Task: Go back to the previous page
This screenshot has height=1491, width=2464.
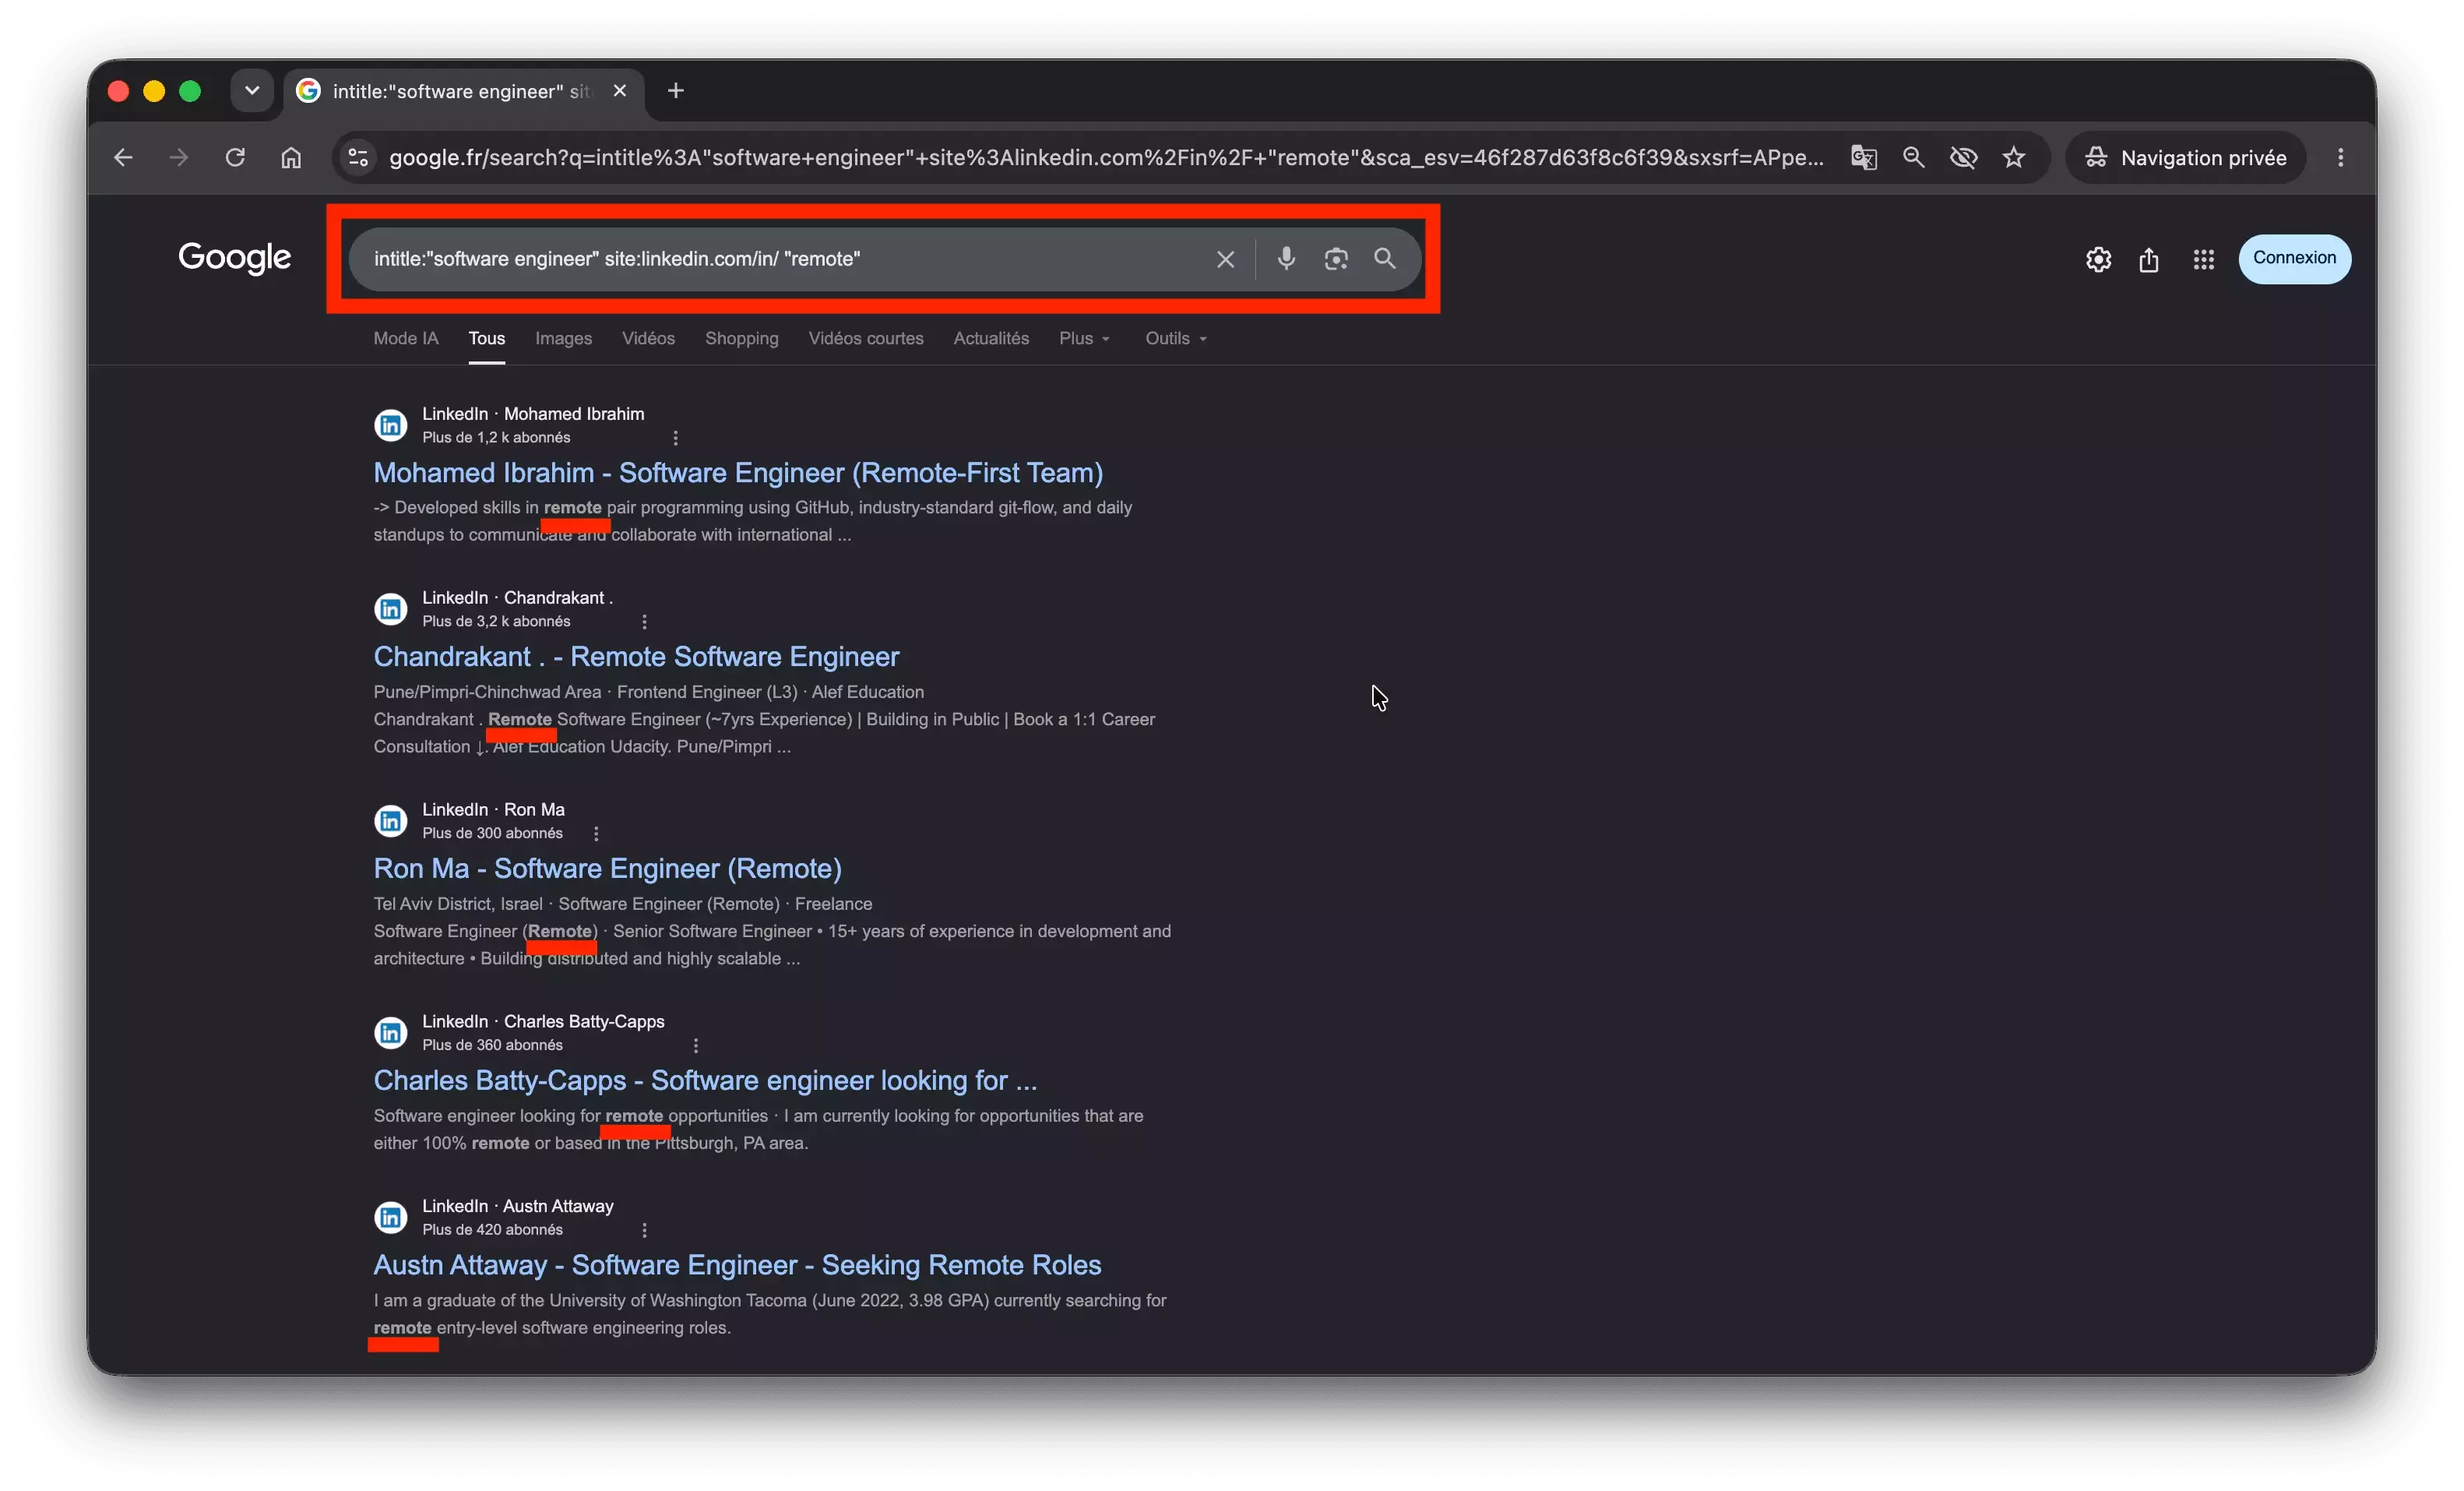Action: pyautogui.click(x=123, y=158)
